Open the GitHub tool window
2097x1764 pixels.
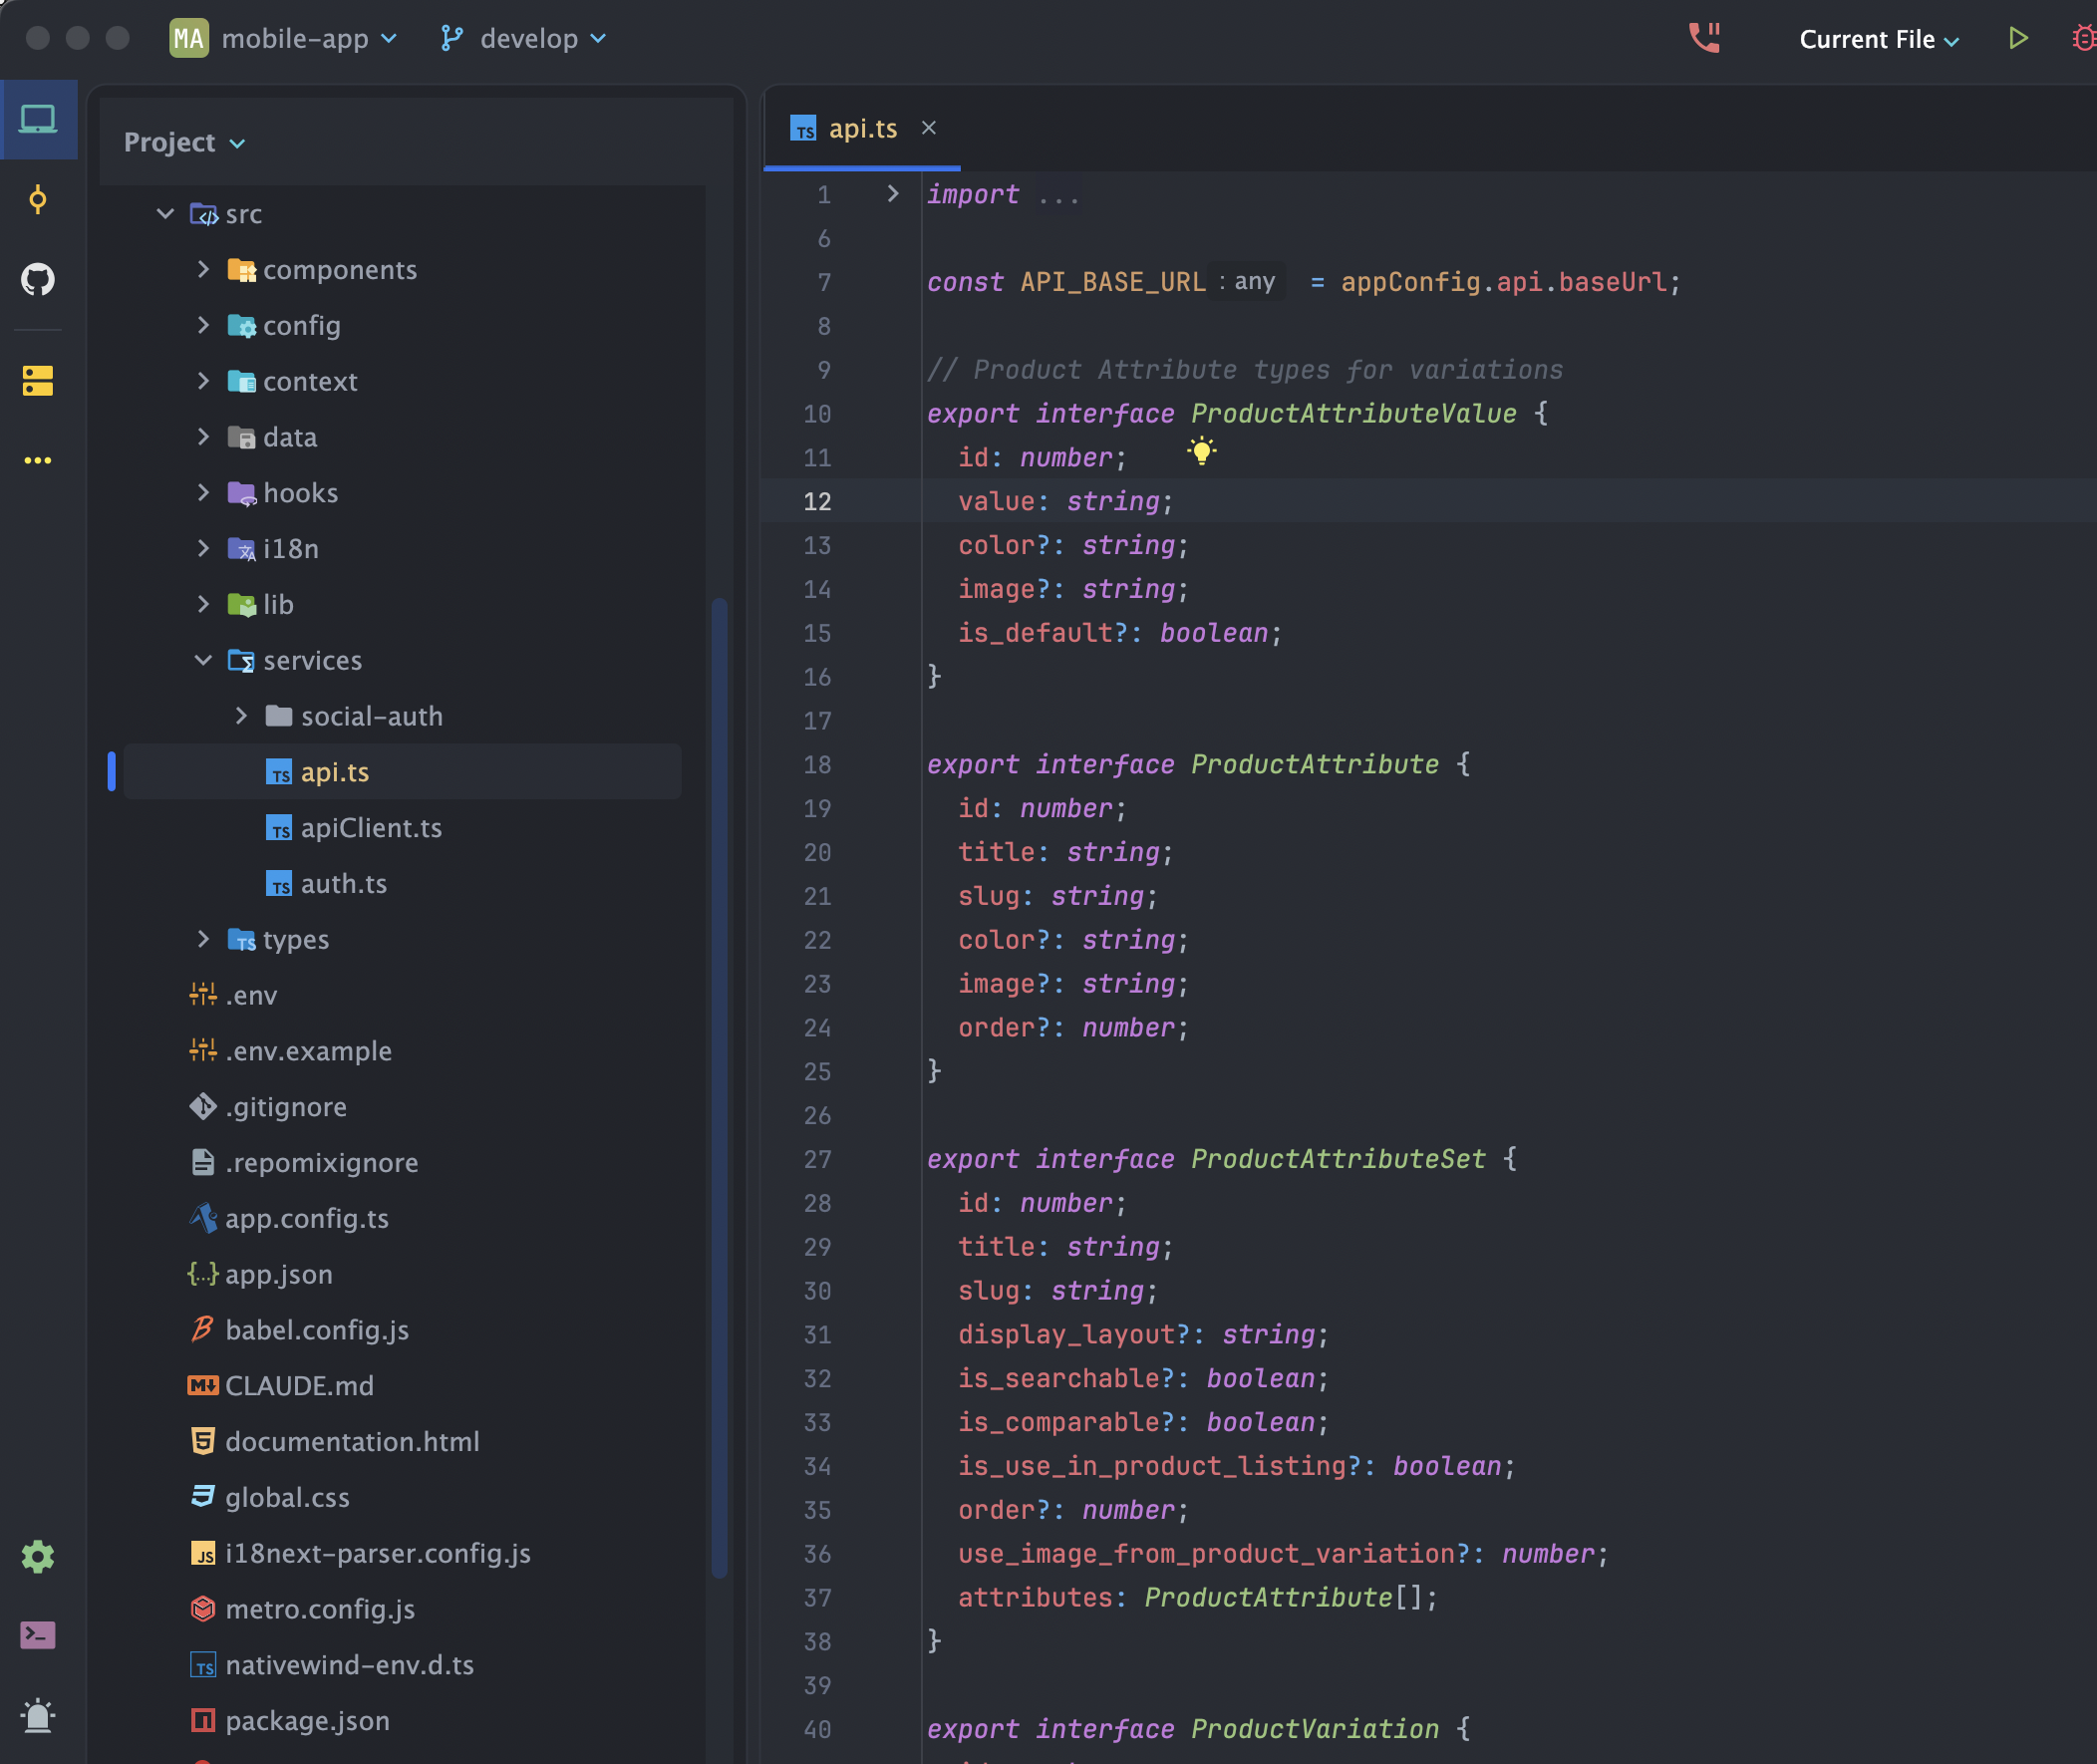point(38,279)
